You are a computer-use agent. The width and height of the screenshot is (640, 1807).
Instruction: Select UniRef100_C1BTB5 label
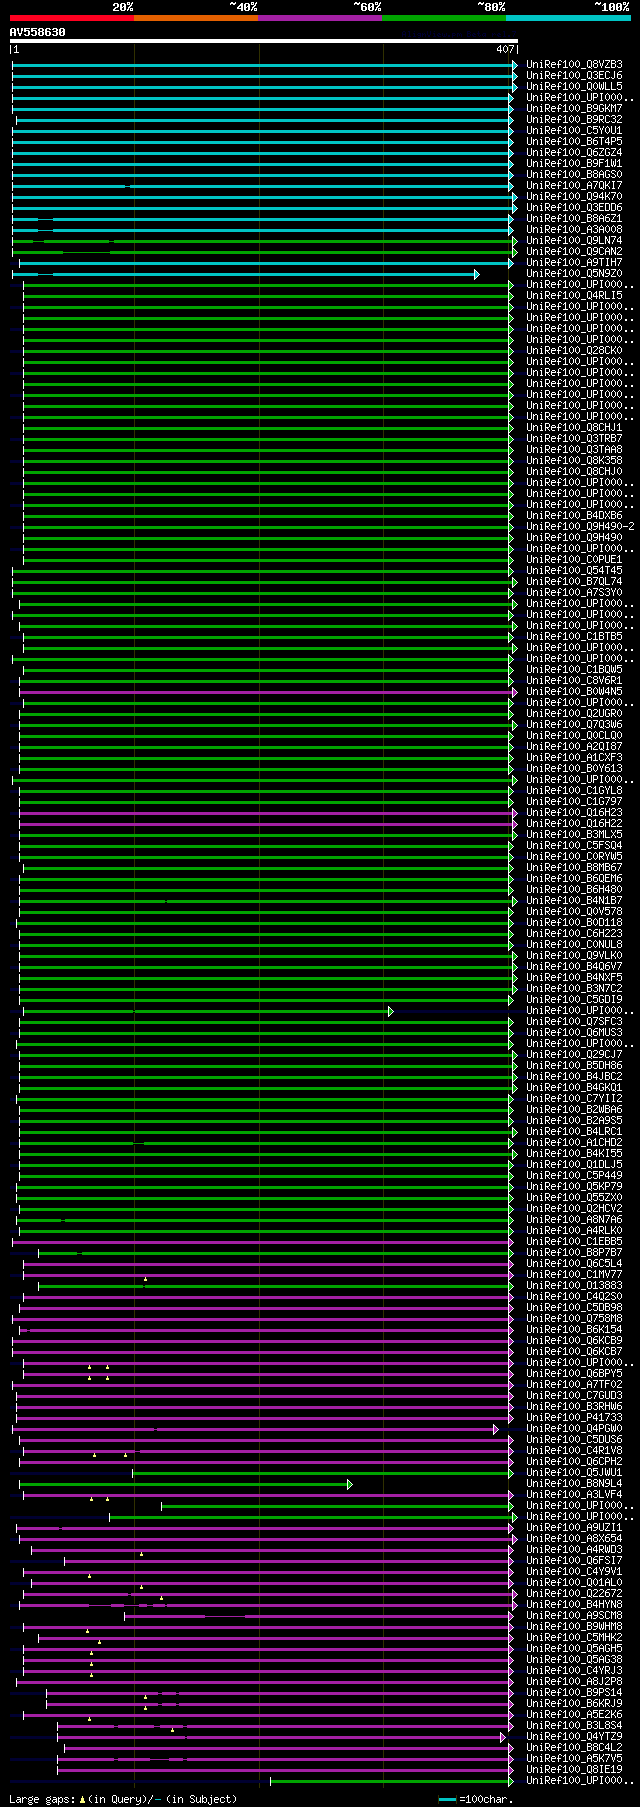click(574, 637)
